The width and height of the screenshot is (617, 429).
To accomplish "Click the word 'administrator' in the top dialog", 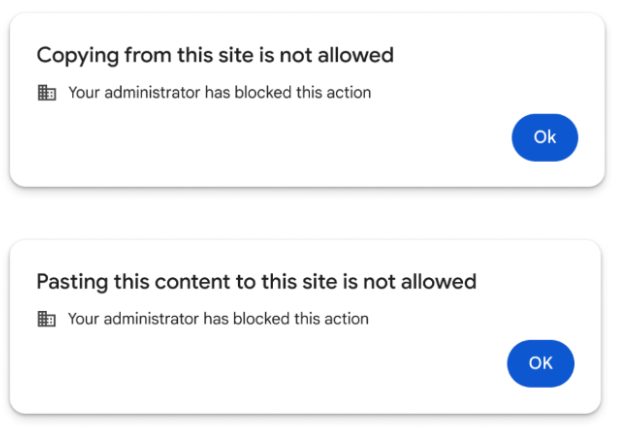I will (152, 93).
